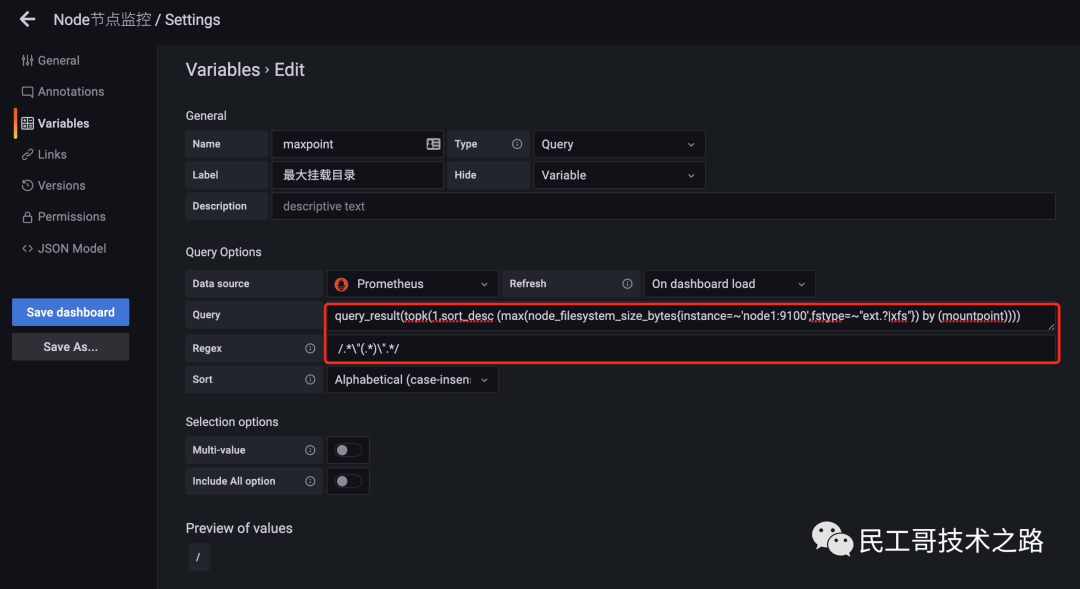Open the General settings section
The image size is (1080, 589).
(58, 60)
